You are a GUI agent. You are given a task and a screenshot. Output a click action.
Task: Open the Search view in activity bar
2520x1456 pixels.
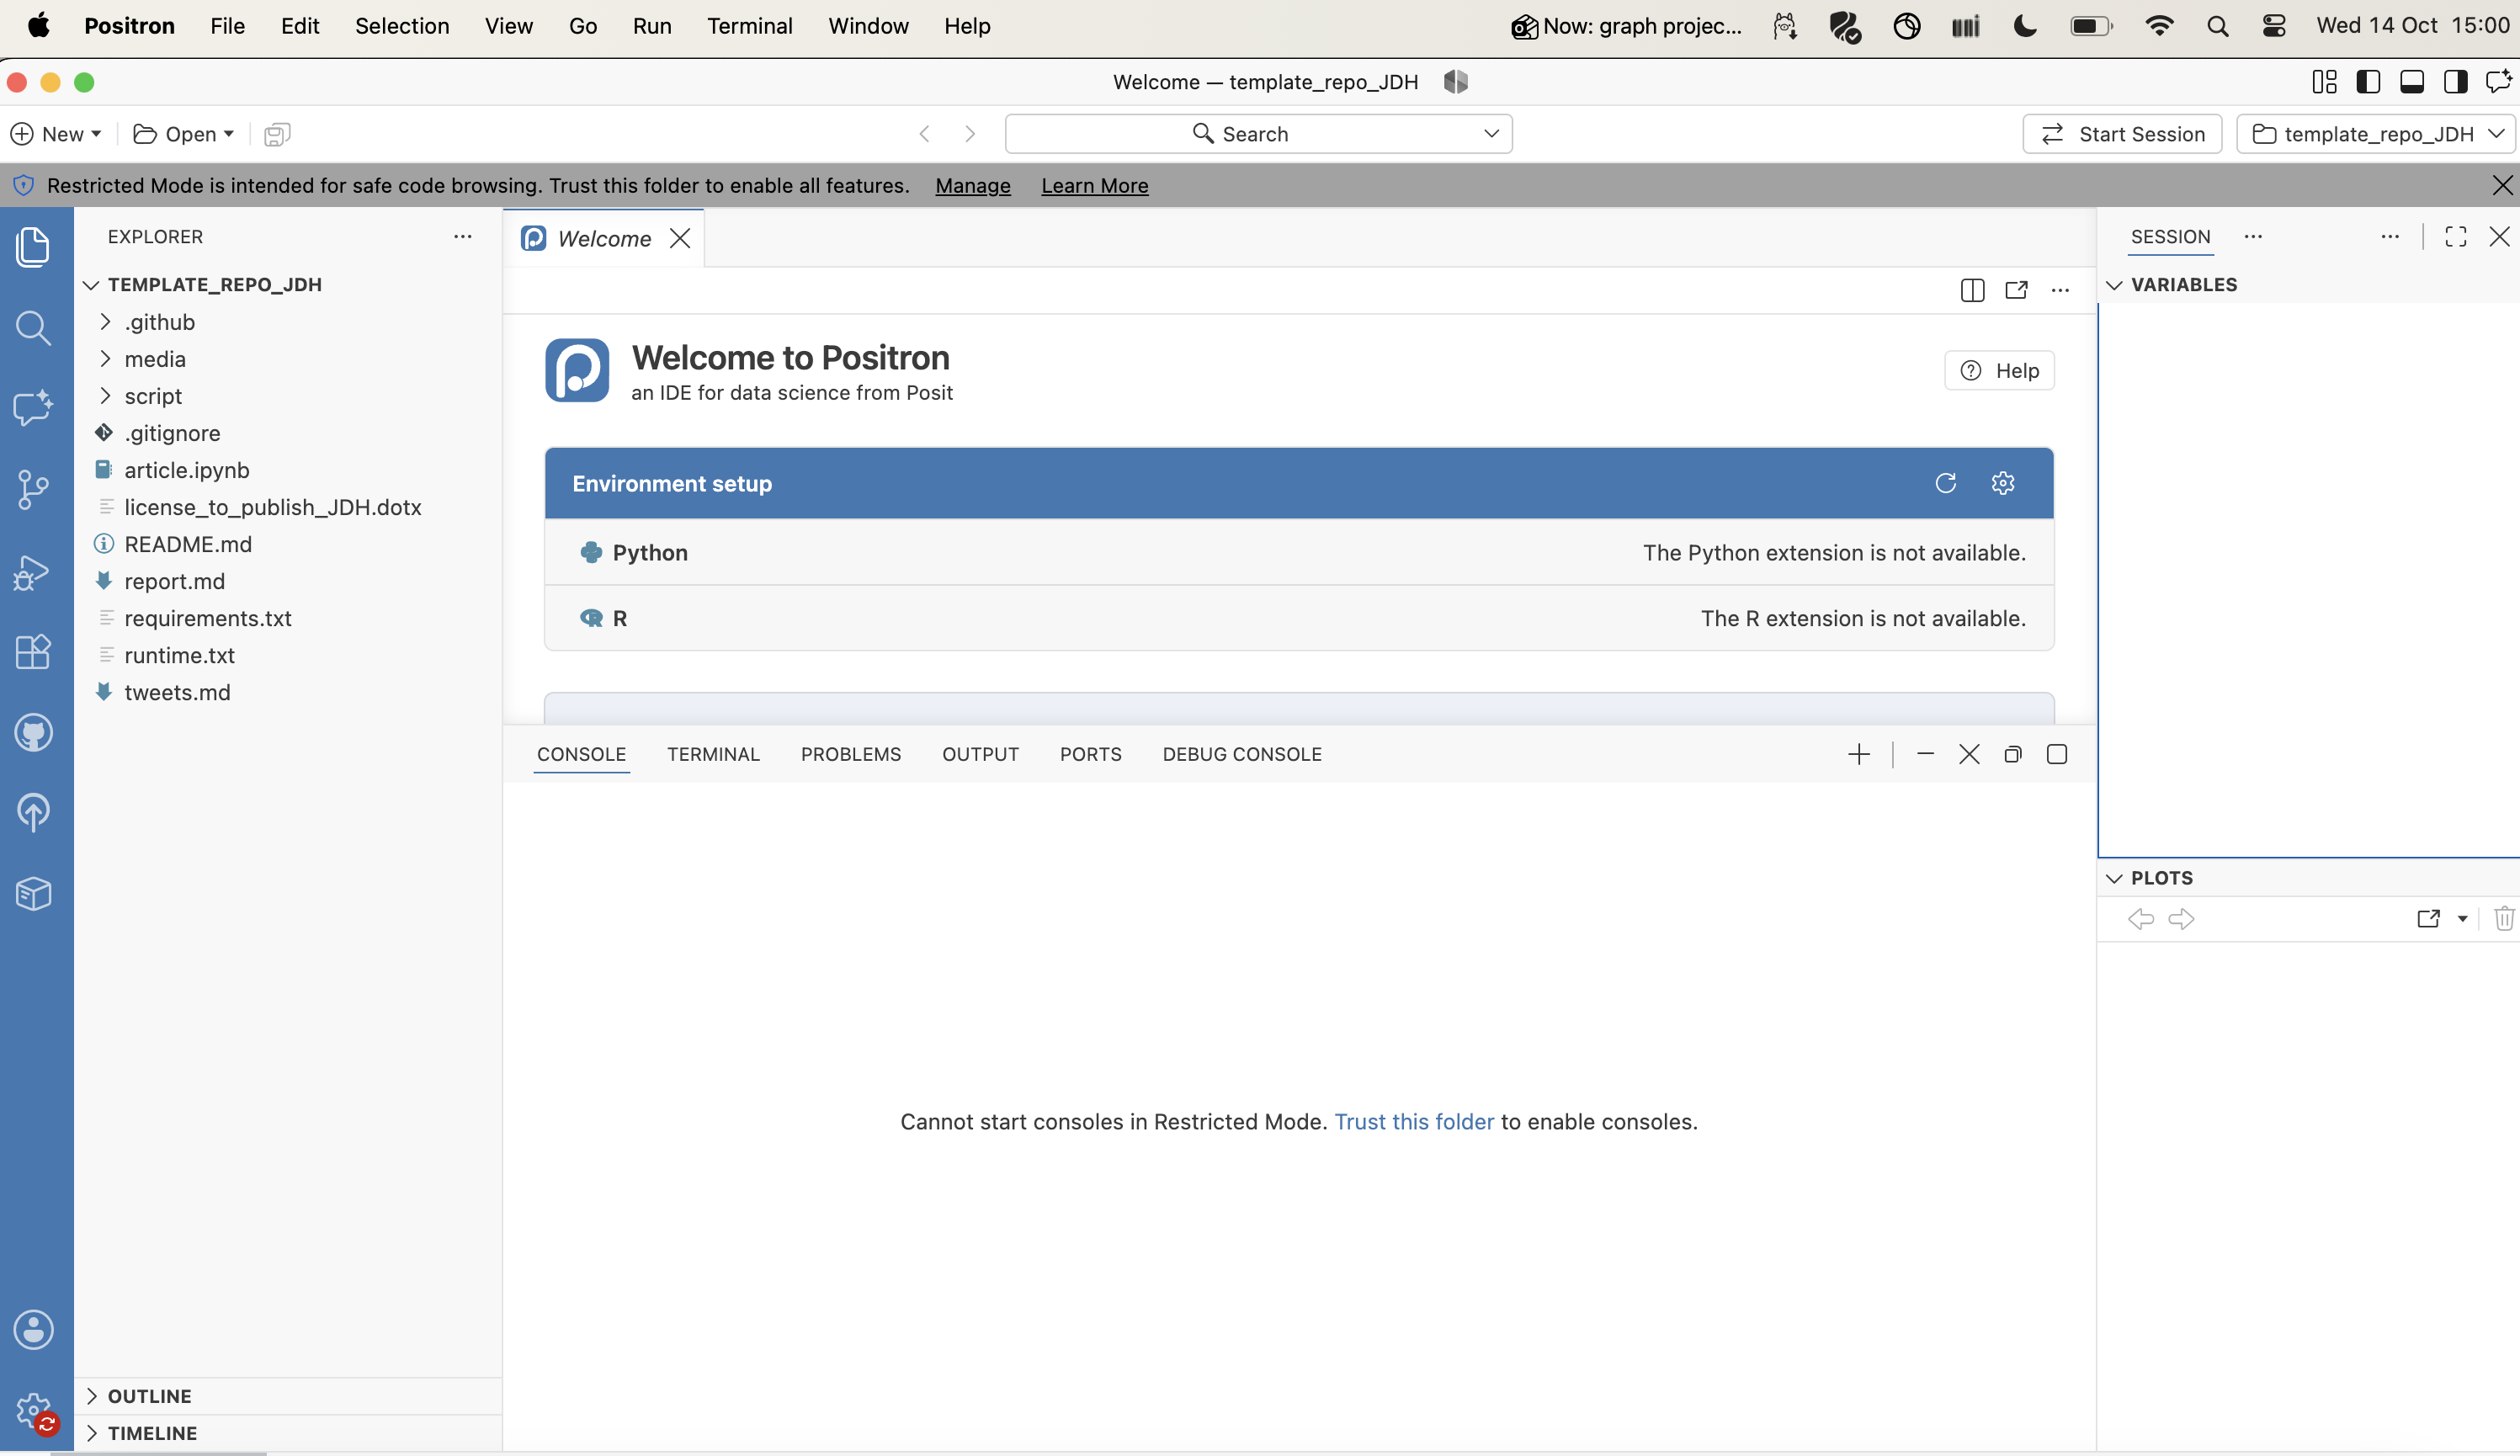(x=33, y=328)
